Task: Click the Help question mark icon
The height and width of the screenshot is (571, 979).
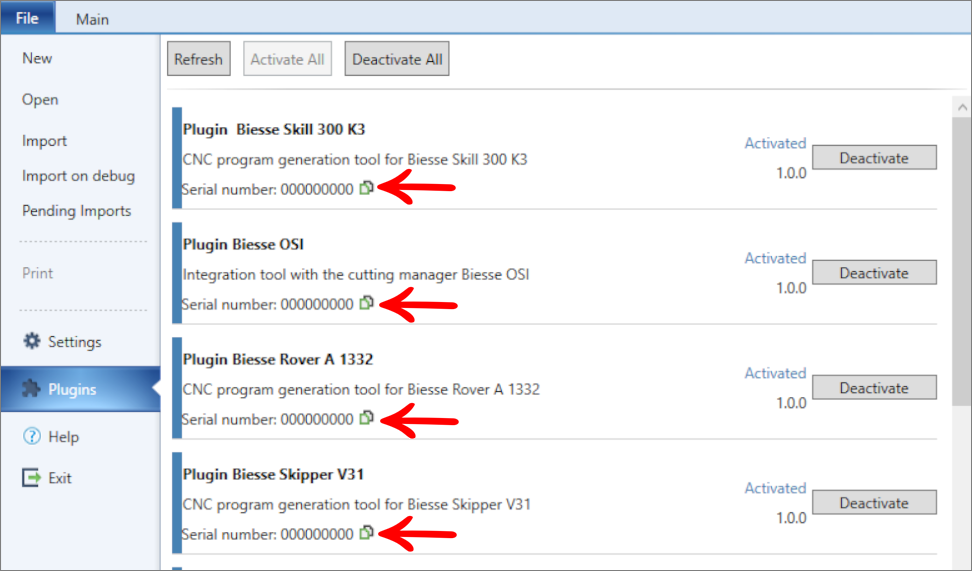Action: point(31,436)
